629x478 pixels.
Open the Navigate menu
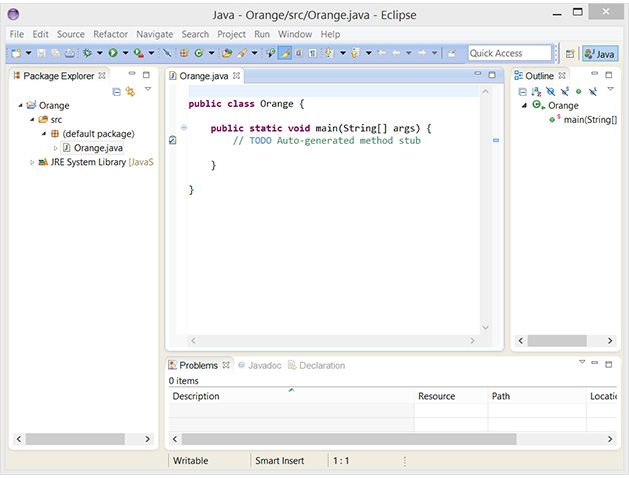coord(154,34)
